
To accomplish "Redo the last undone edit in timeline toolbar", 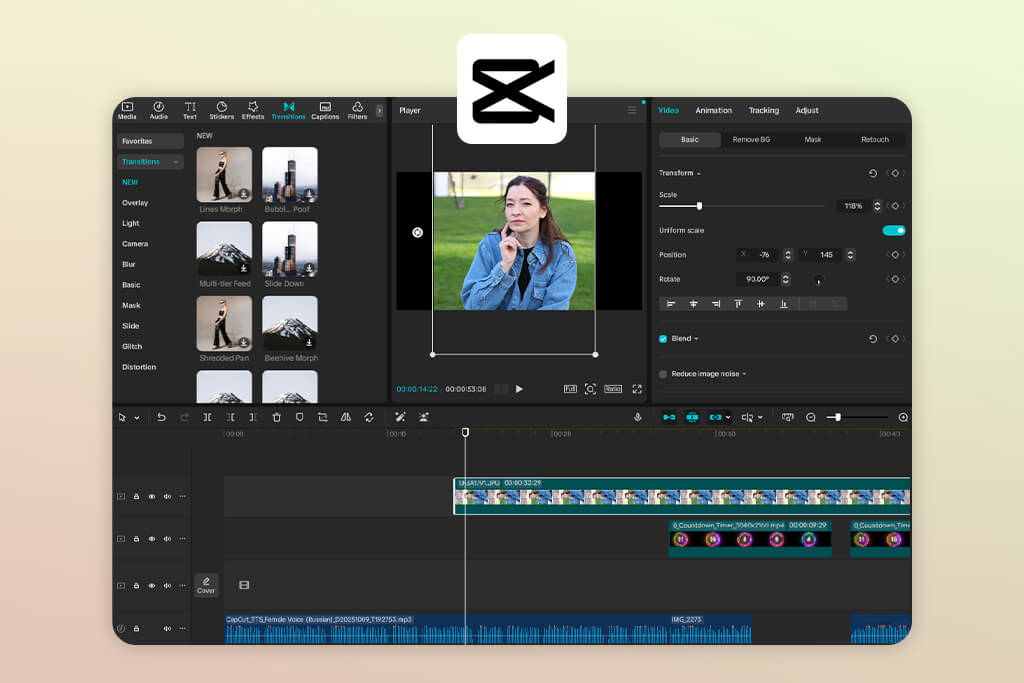I will [x=184, y=417].
